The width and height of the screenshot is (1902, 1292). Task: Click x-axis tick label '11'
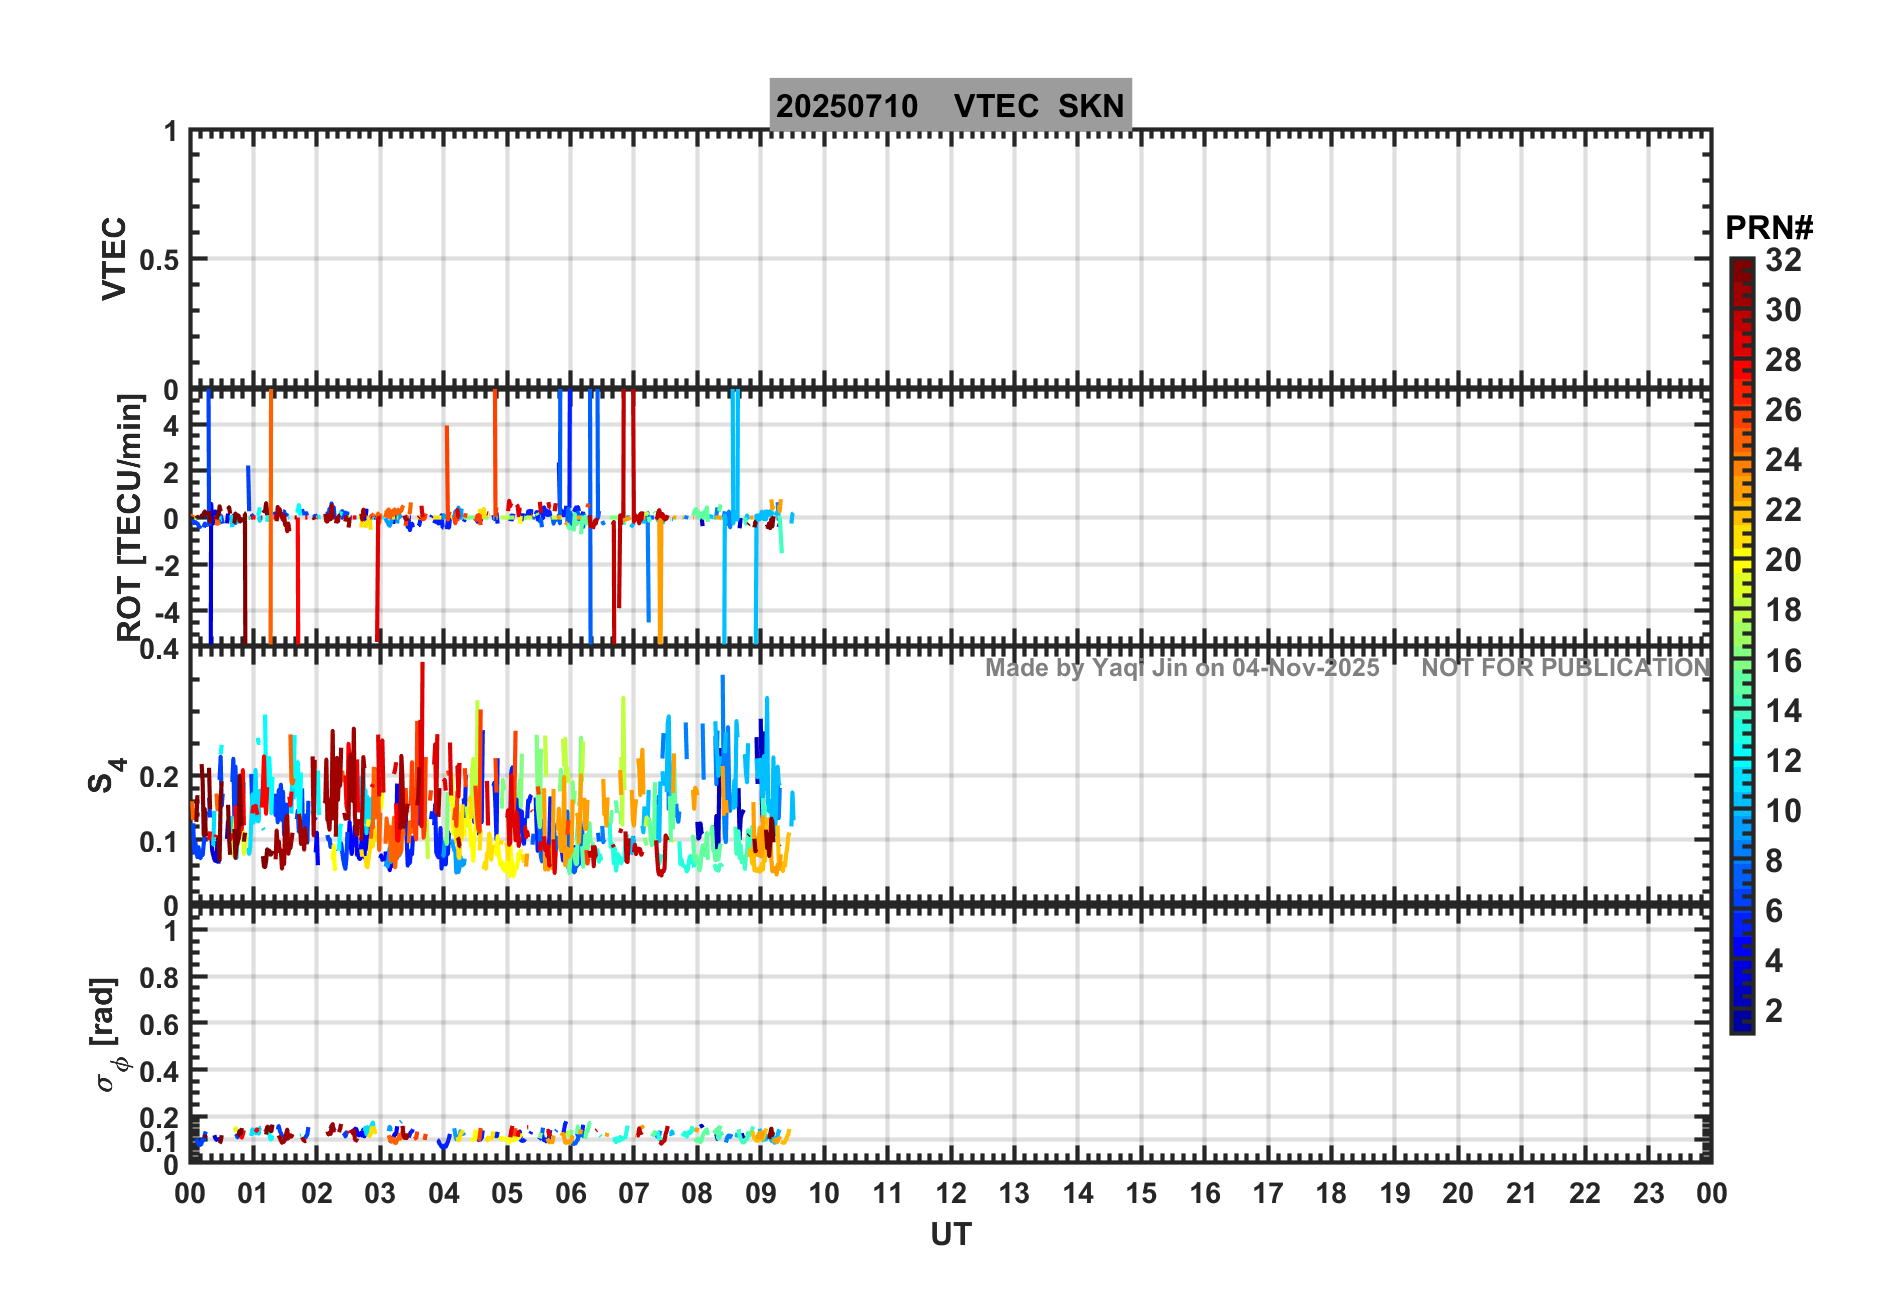point(888,1193)
